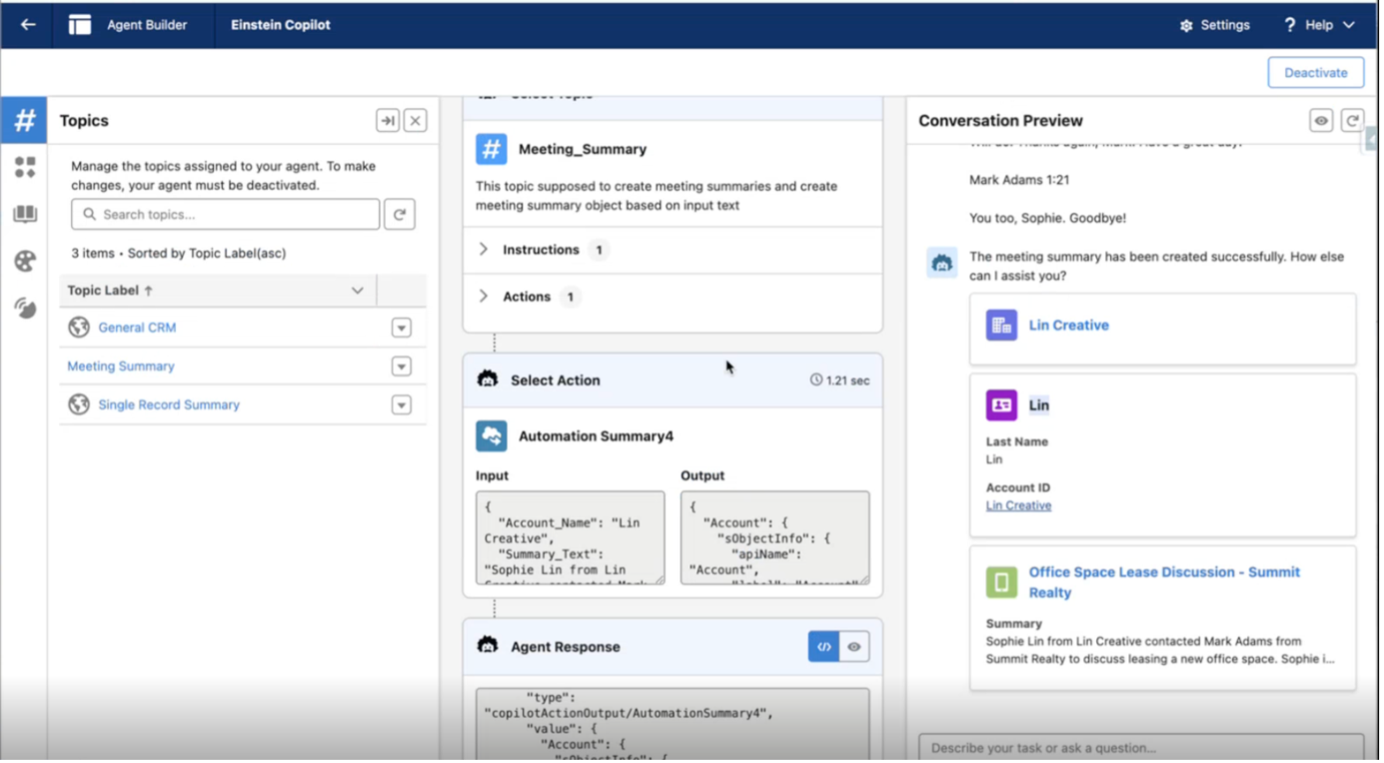Click the Meeting_Summary hash topic icon

492,150
